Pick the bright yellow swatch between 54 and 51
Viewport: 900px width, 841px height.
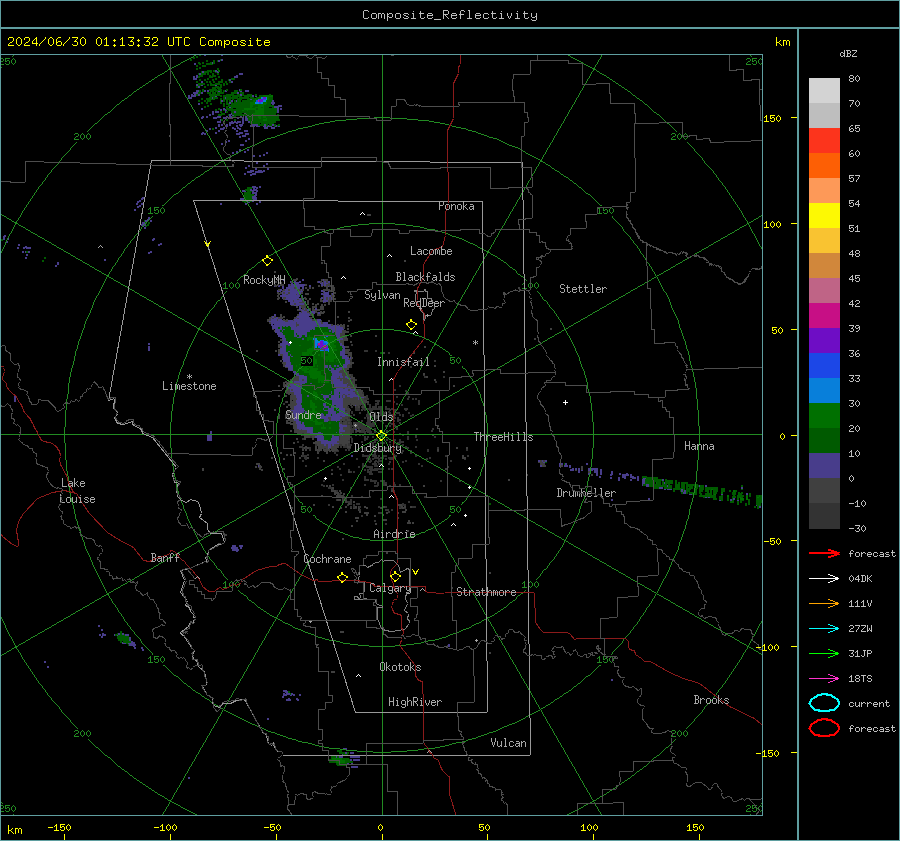824,216
